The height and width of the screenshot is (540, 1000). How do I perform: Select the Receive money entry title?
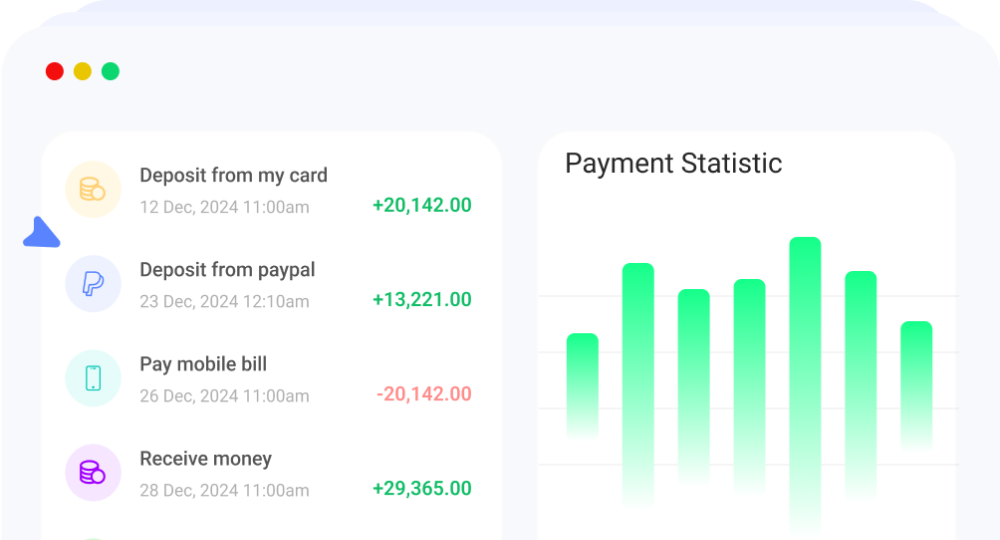click(x=205, y=459)
